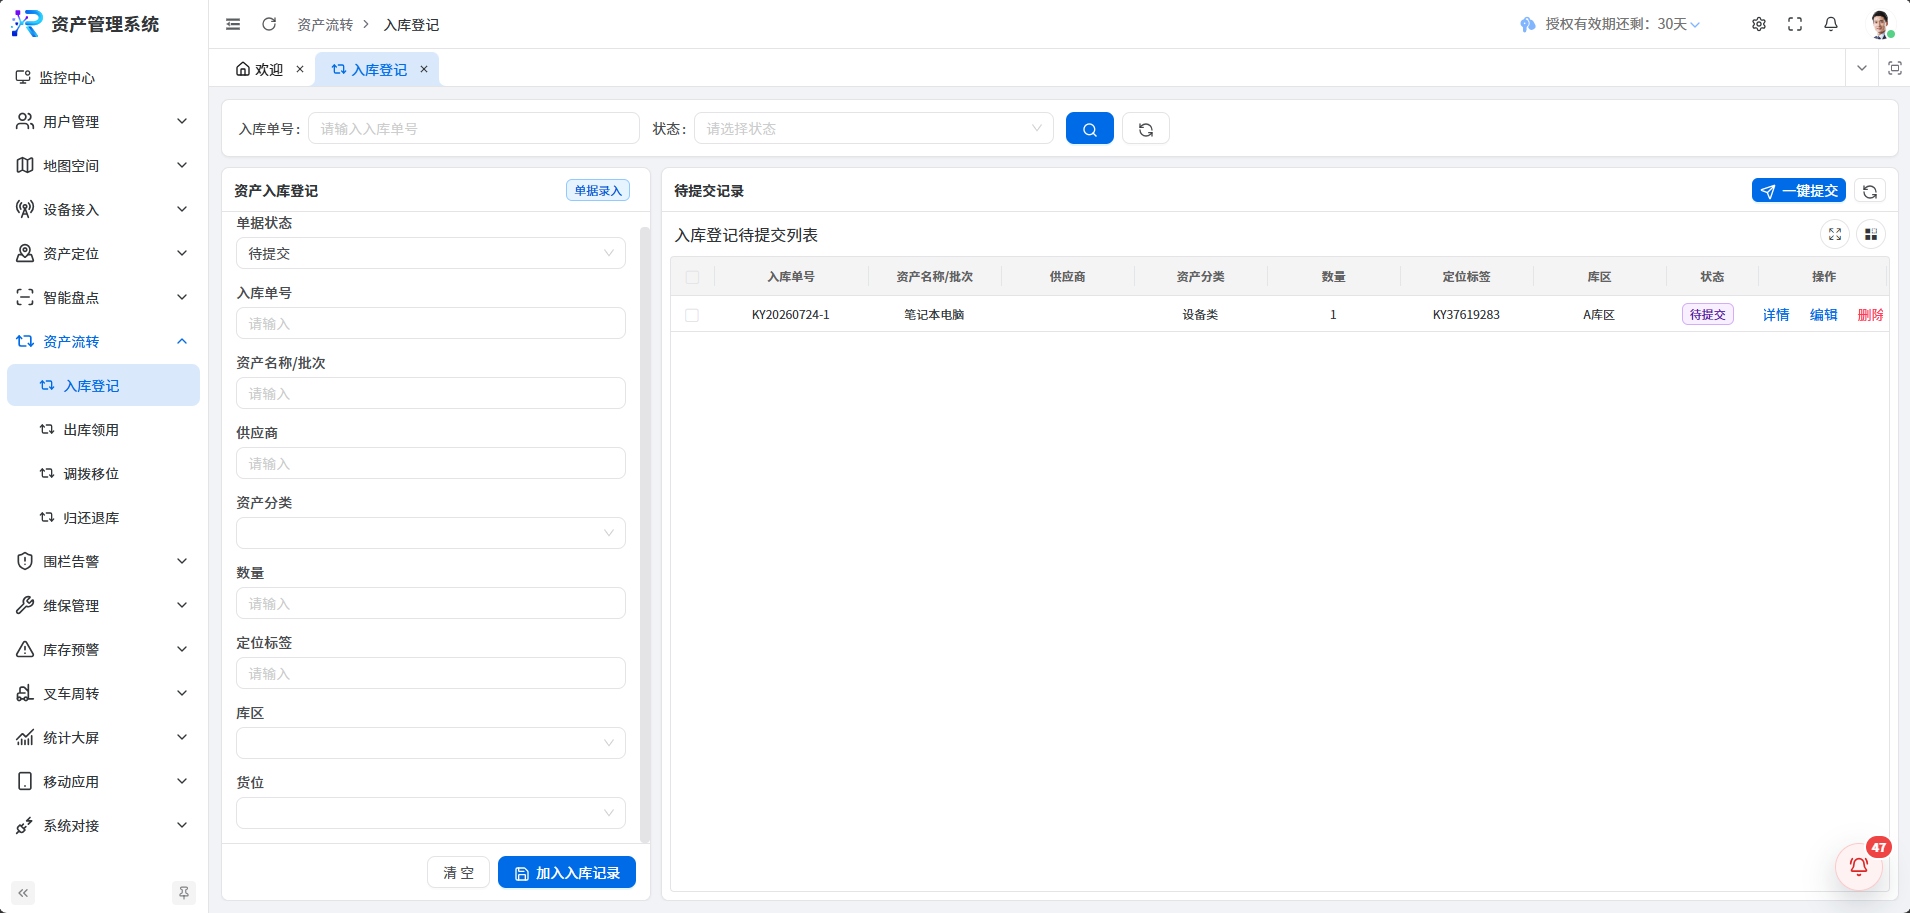The image size is (1910, 913).
Task: Toggle the sidebar menu hamburger icon
Action: 233,24
